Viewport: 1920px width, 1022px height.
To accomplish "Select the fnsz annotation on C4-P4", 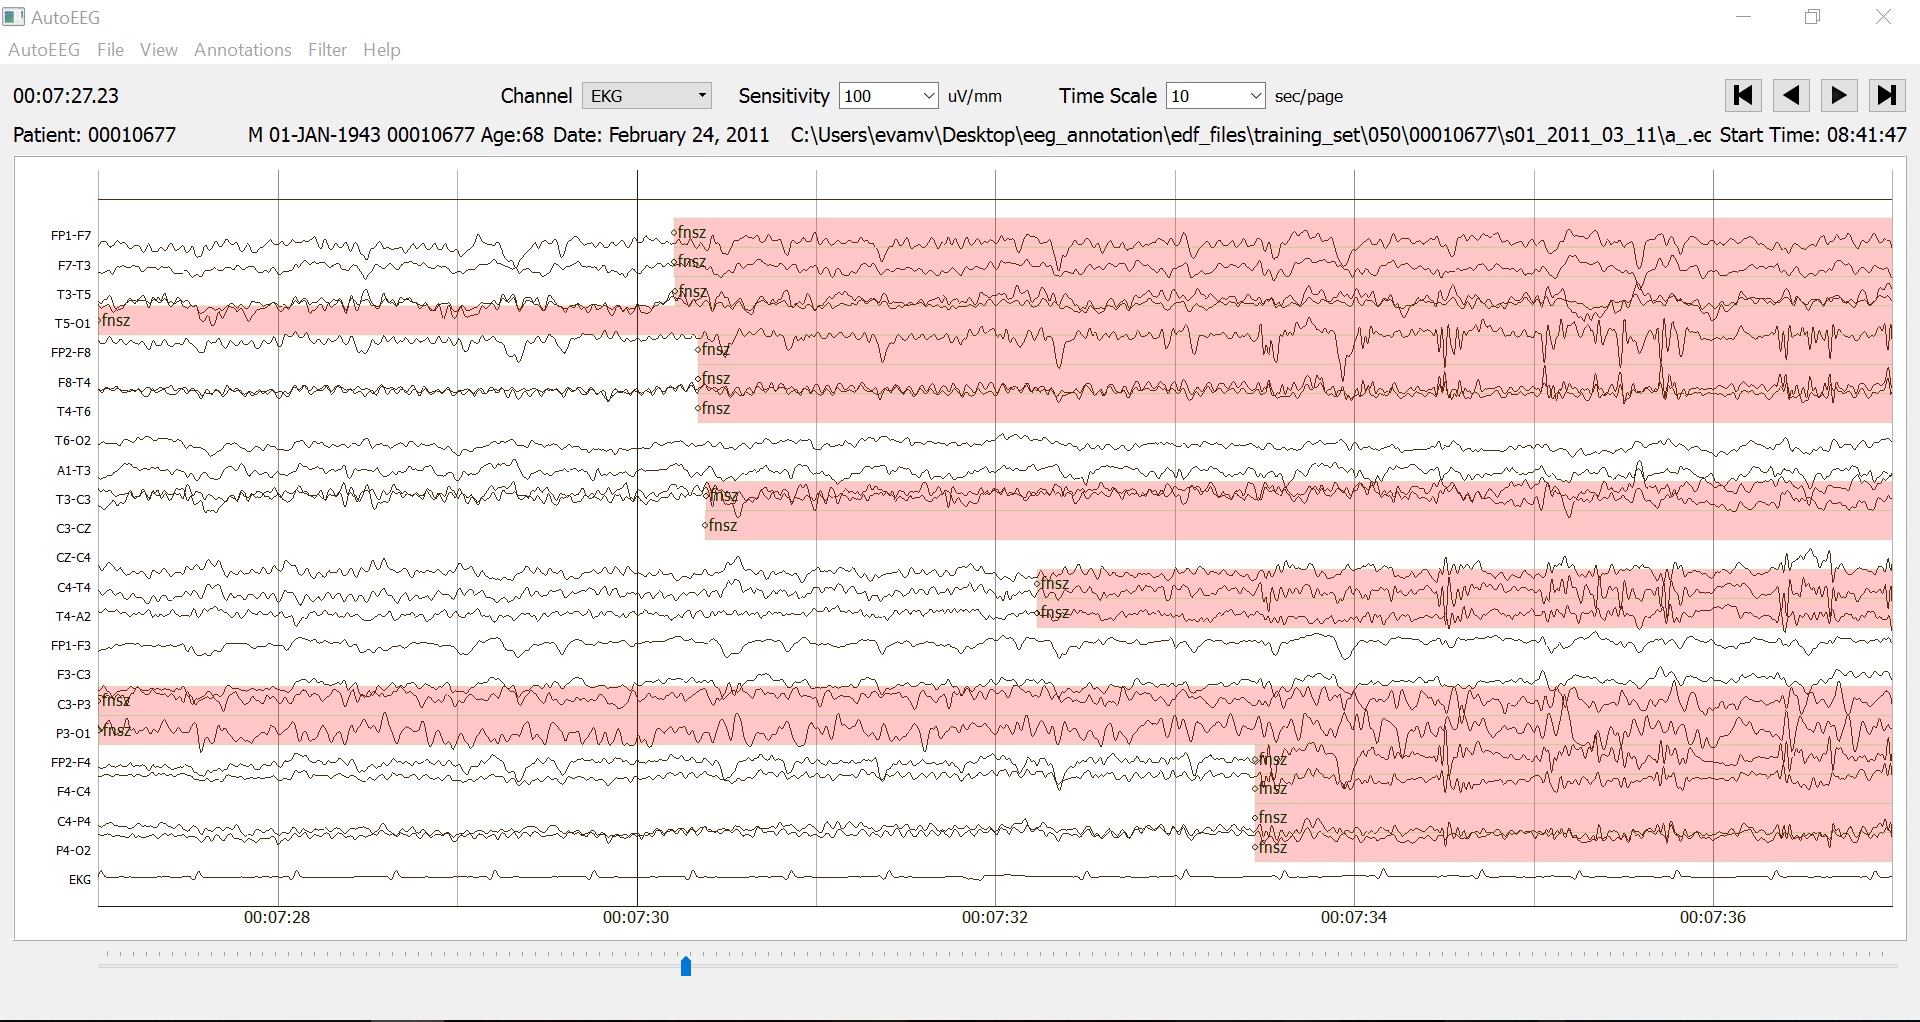I will tap(1270, 817).
